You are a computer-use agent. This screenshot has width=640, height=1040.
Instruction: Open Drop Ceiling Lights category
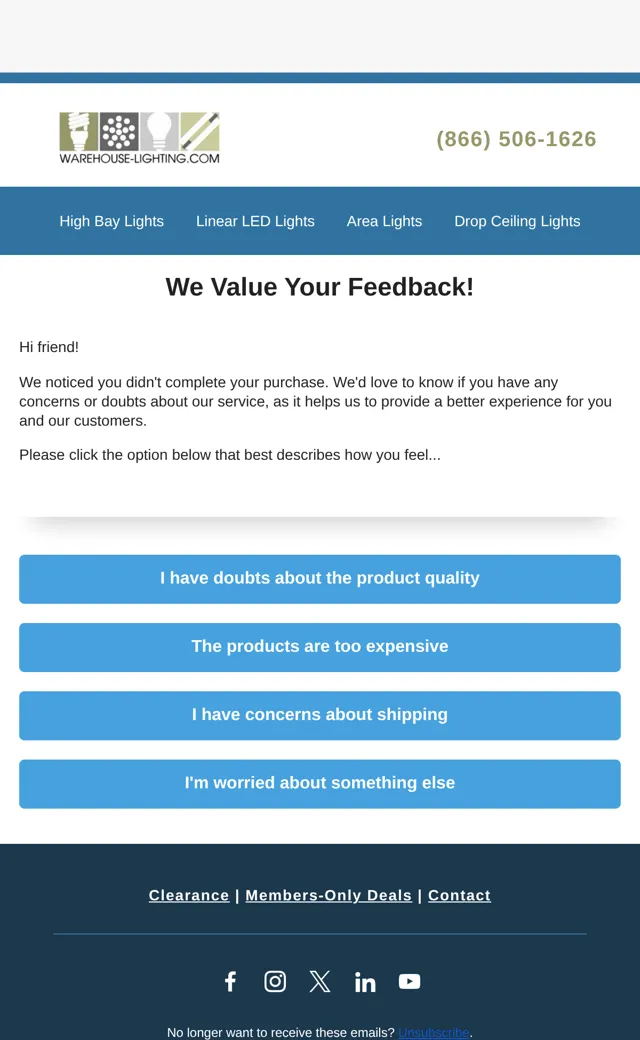click(517, 221)
